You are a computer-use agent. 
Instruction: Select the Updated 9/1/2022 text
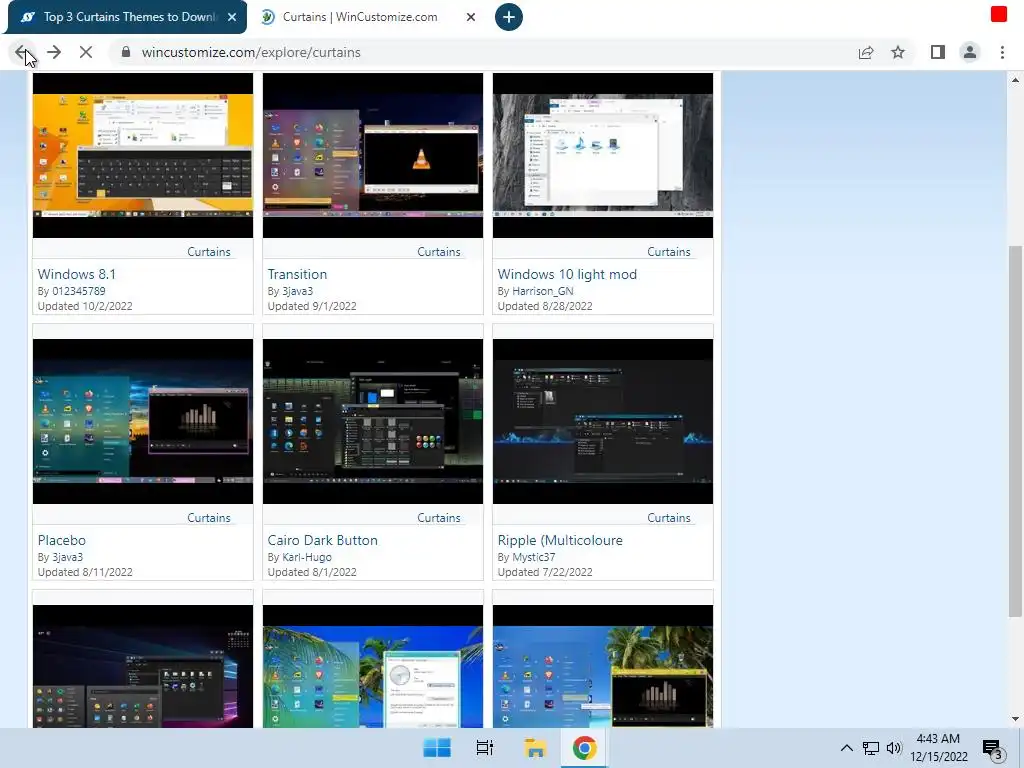pyautogui.click(x=312, y=306)
